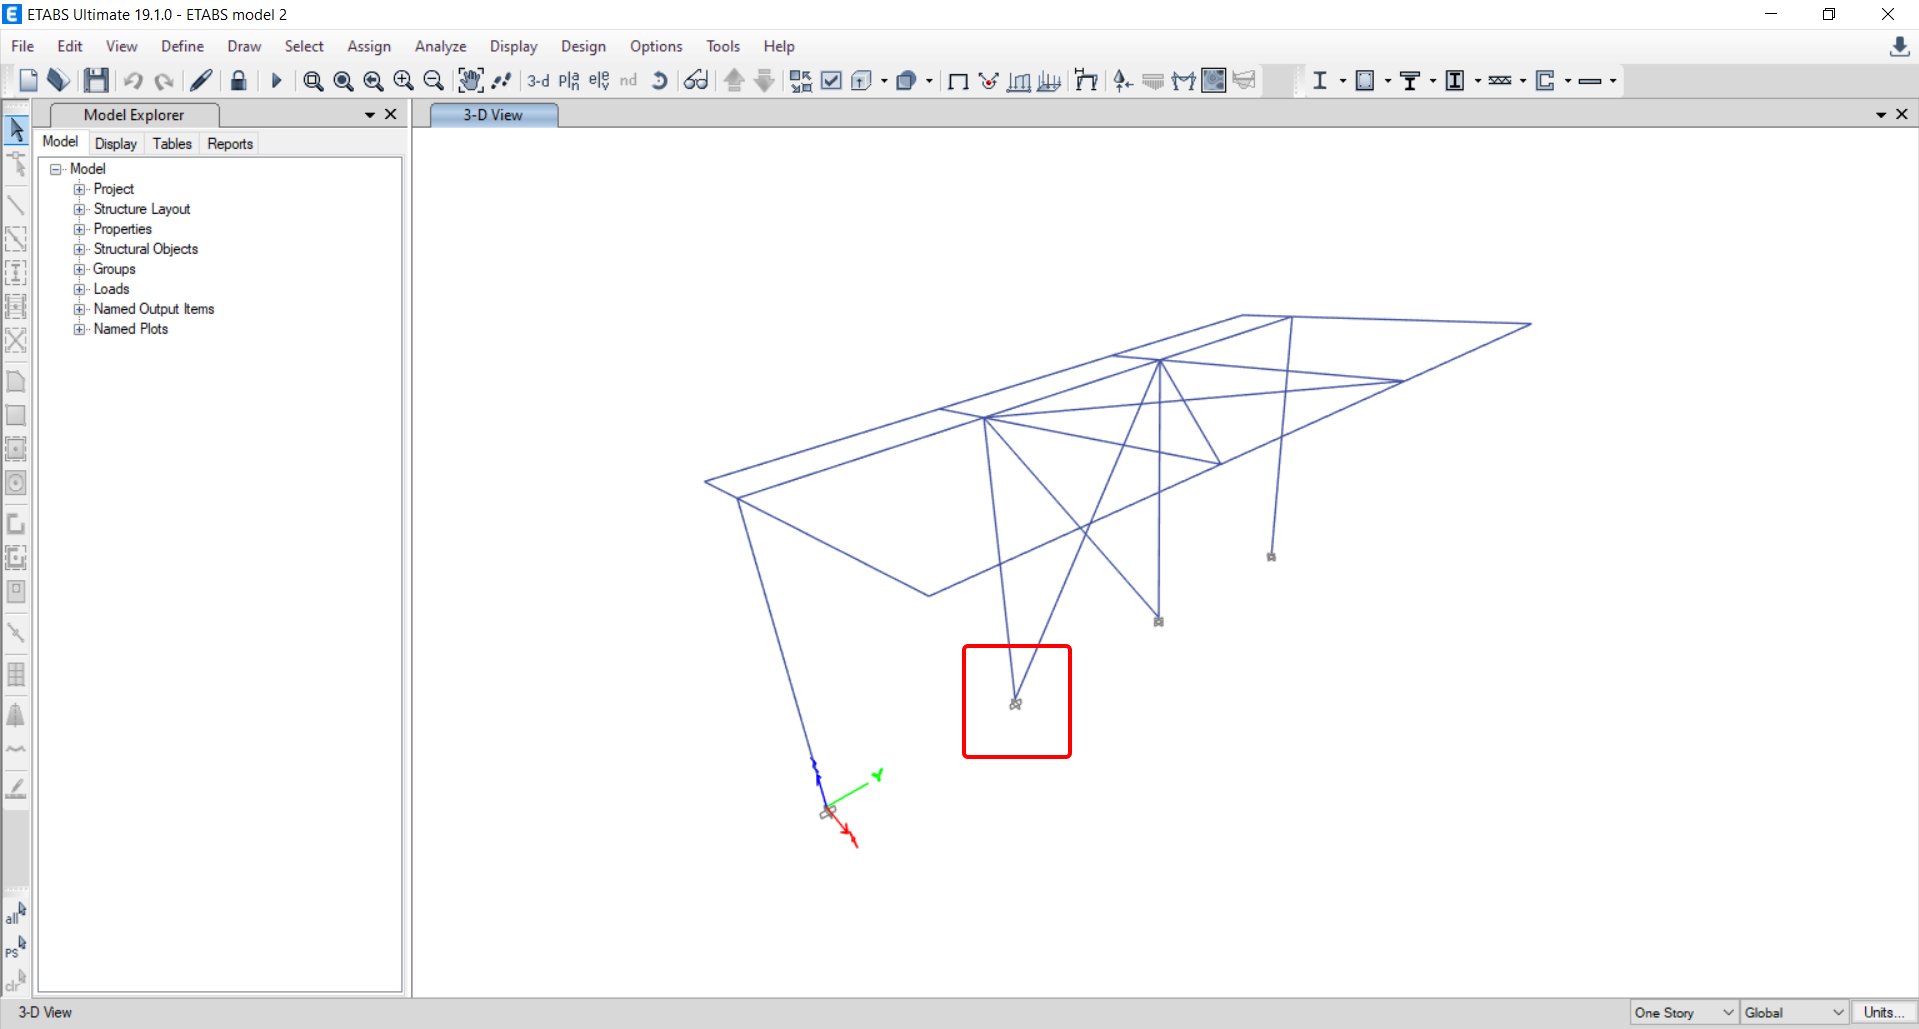Activate the Draw Frame tool in left toolbar

pos(16,205)
